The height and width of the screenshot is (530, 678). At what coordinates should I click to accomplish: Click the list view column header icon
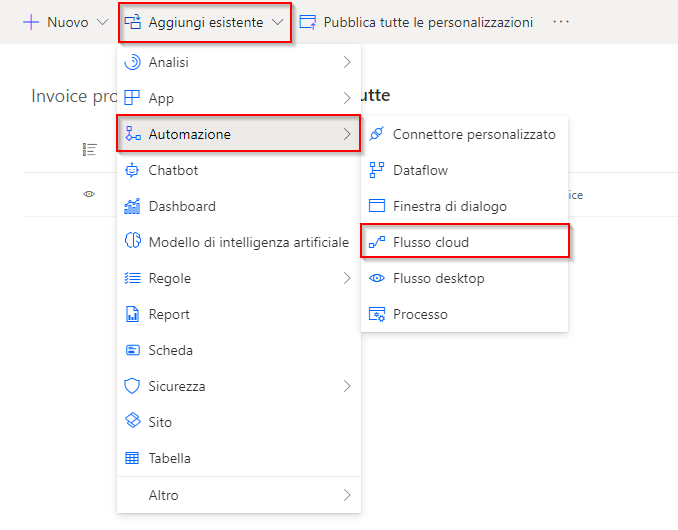[90, 150]
